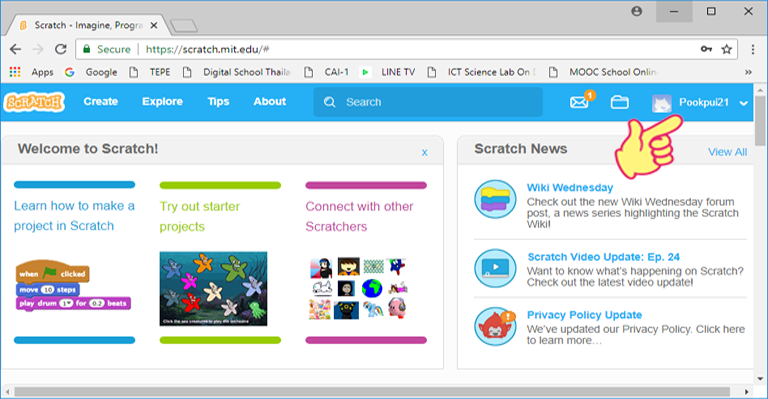Bookmark the page with the star icon
Viewport: 768px width, 399px height.
point(726,49)
